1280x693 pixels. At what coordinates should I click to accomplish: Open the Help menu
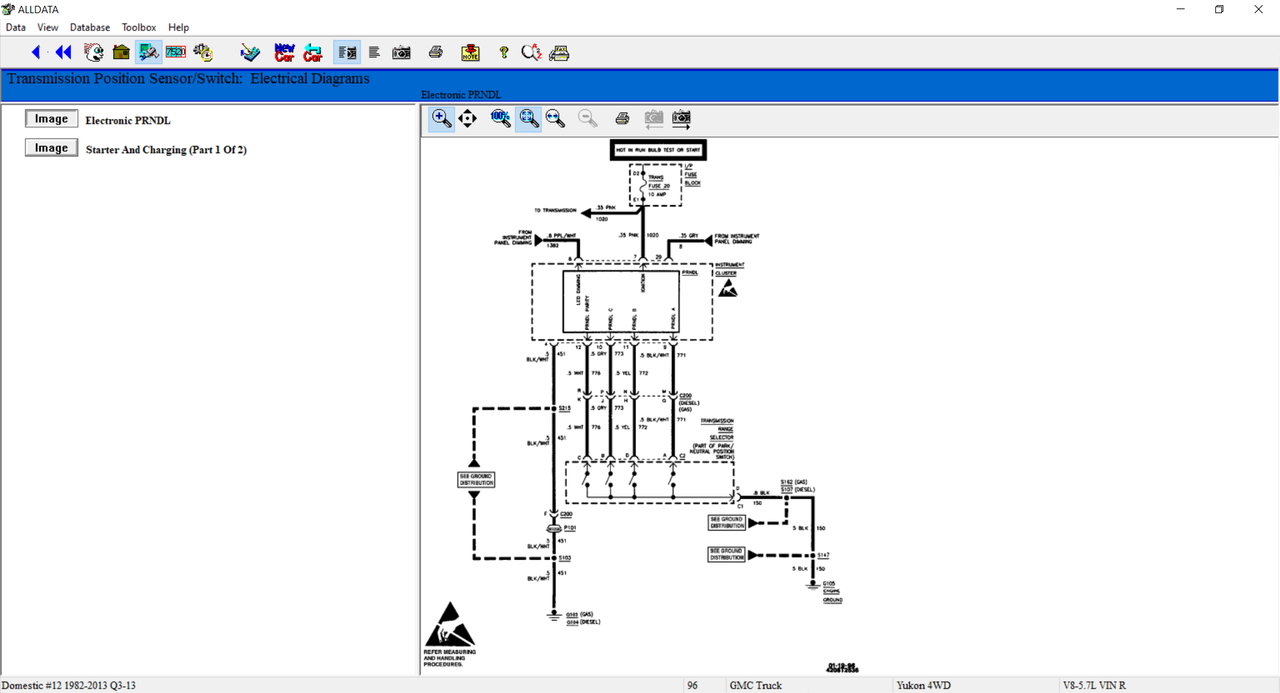coord(178,27)
